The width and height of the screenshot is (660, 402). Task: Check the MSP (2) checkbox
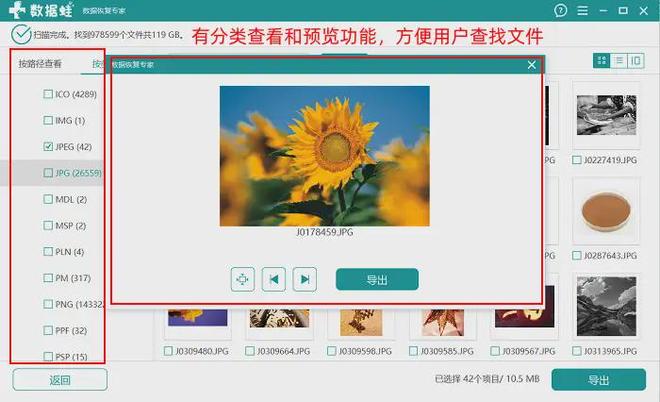click(48, 226)
